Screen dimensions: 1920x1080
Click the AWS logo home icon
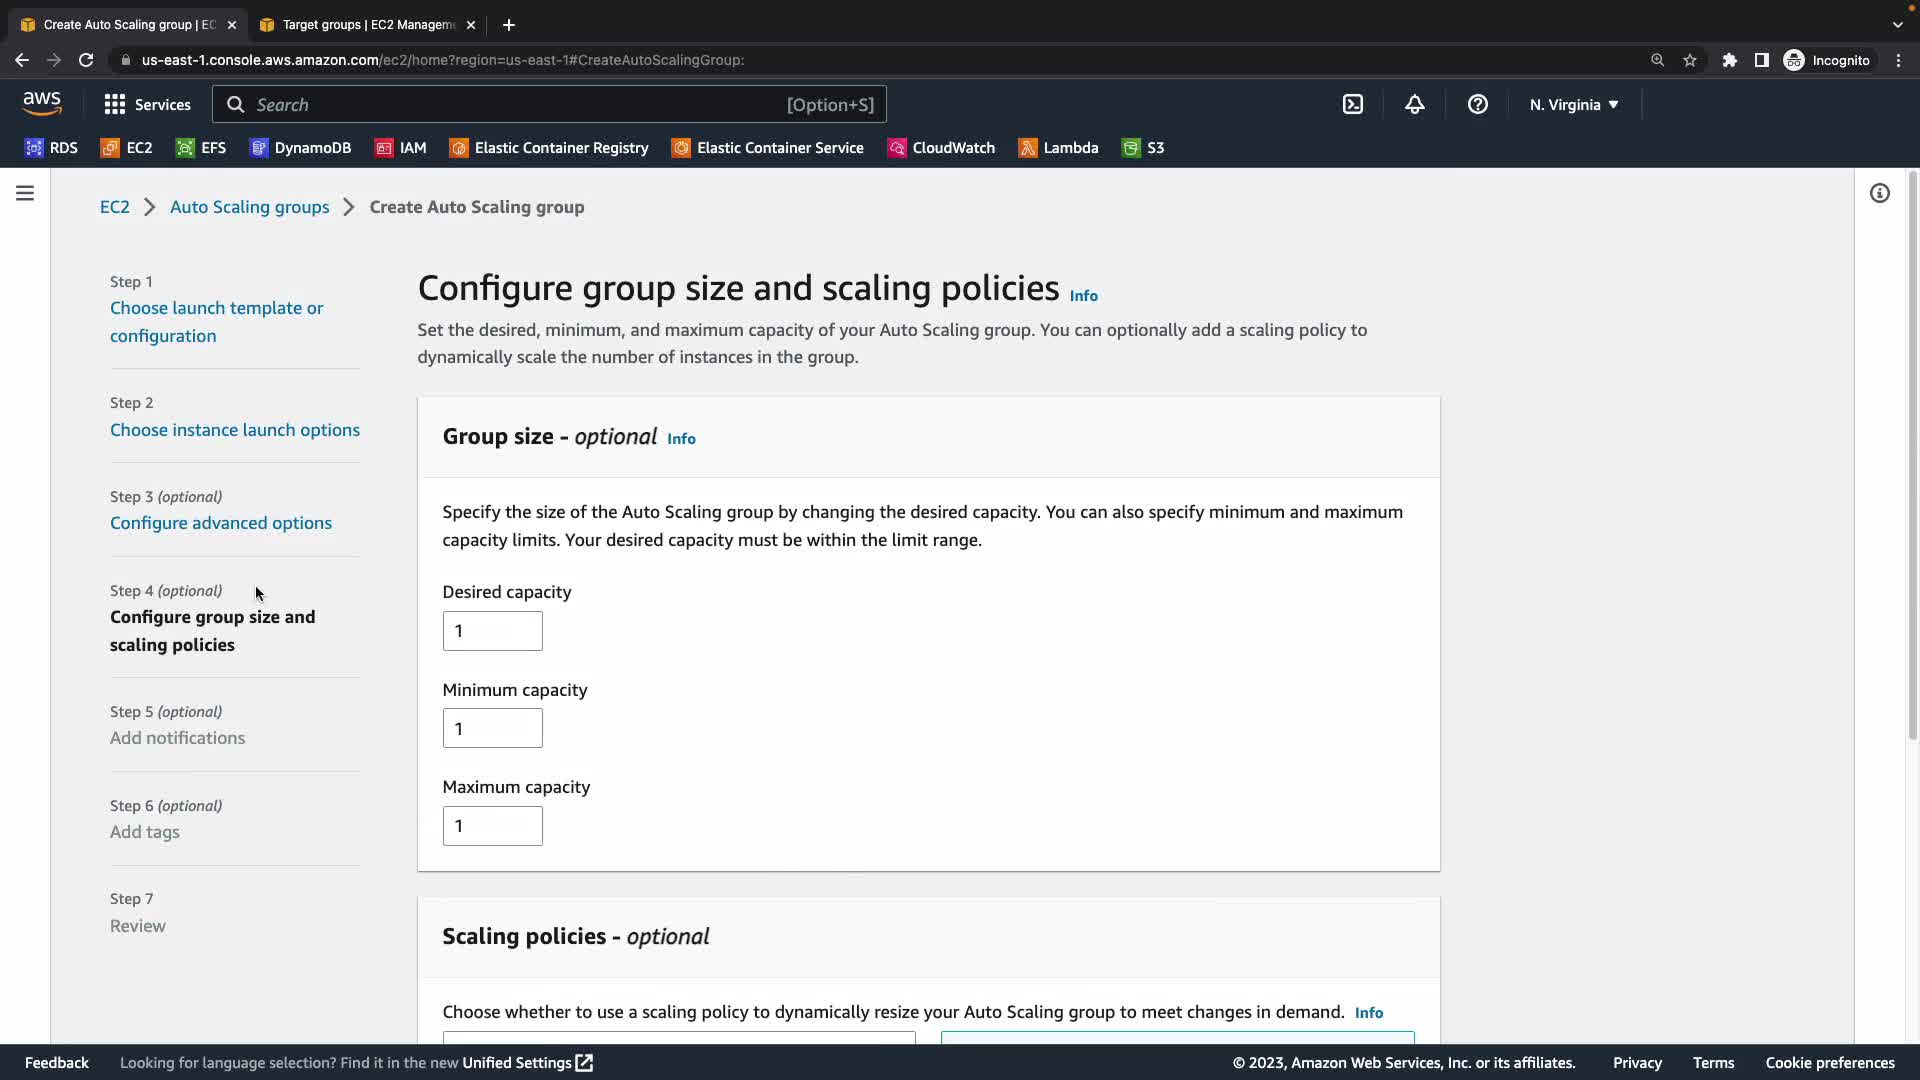pyautogui.click(x=42, y=103)
